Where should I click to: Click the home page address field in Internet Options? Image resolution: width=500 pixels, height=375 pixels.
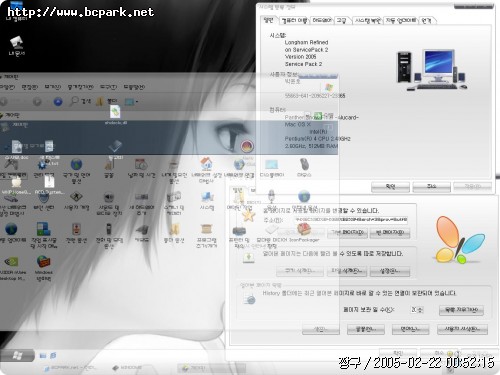coord(351,220)
